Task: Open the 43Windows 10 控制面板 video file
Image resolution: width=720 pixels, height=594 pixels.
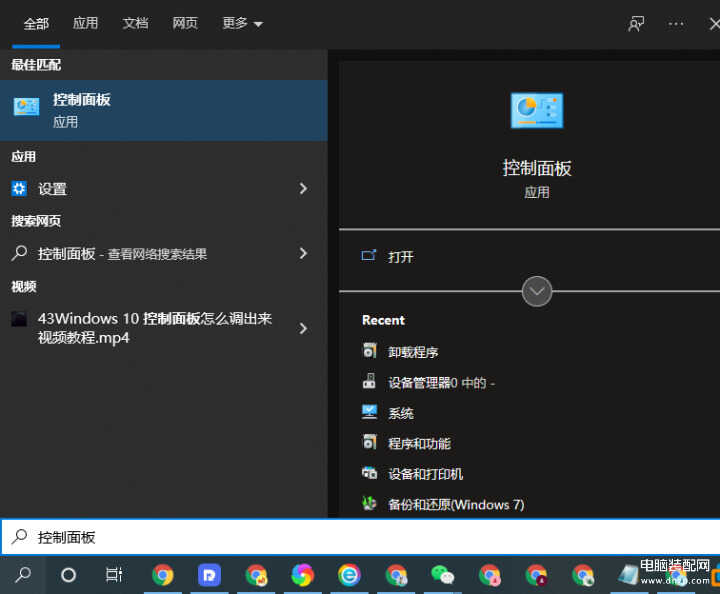Action: [147, 328]
